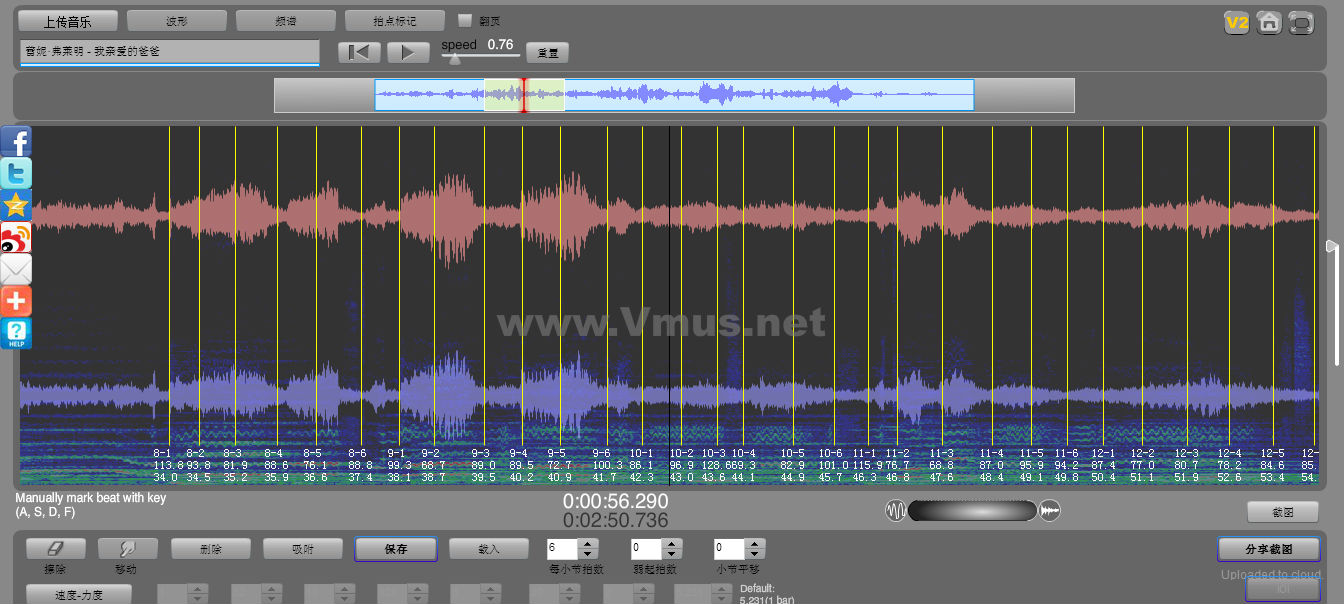Click the home icon at top right
This screenshot has width=1344, height=604.
[x=1269, y=22]
